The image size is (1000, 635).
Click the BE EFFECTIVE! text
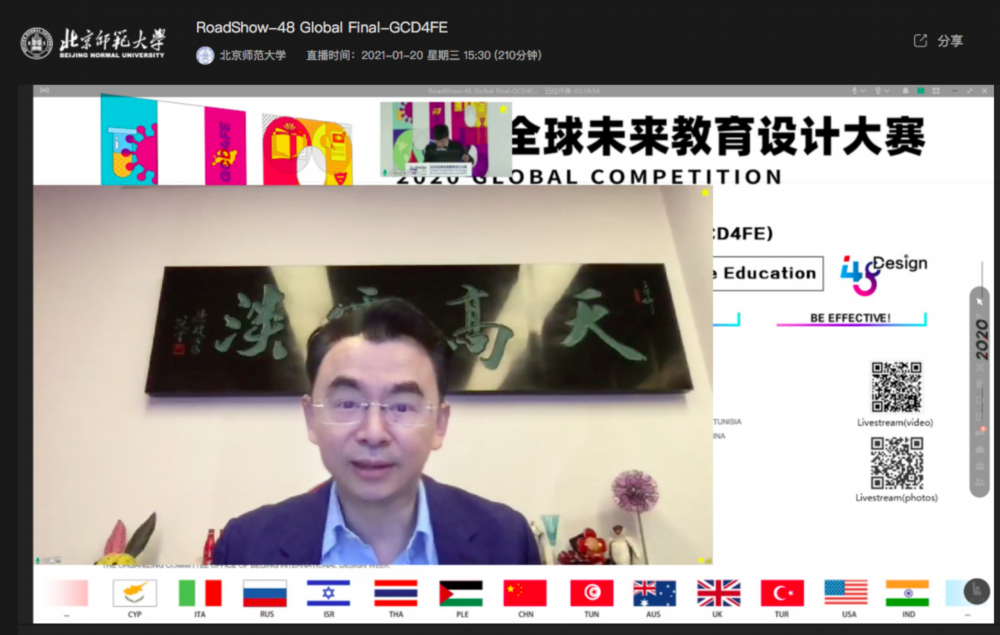(850, 318)
